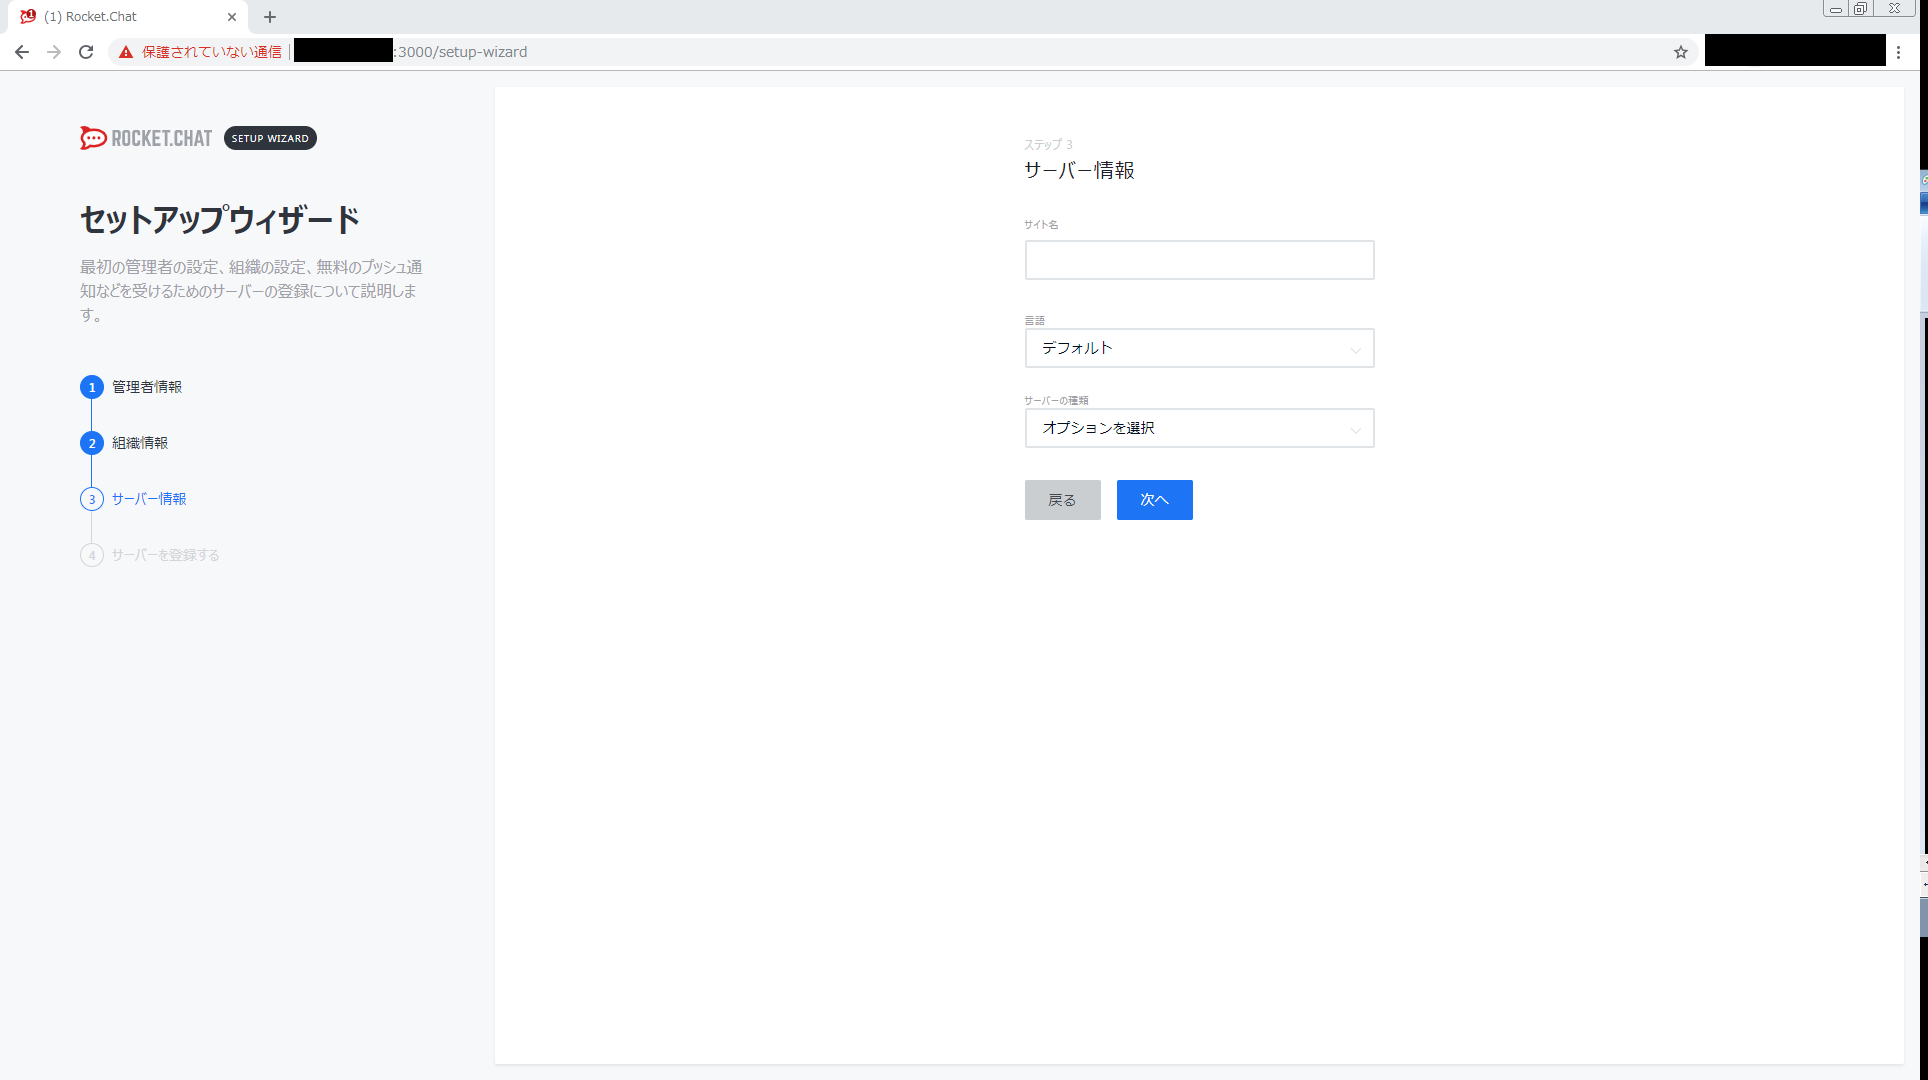The width and height of the screenshot is (1928, 1080).
Task: Open Chrome three-dot menu
Action: point(1898,52)
